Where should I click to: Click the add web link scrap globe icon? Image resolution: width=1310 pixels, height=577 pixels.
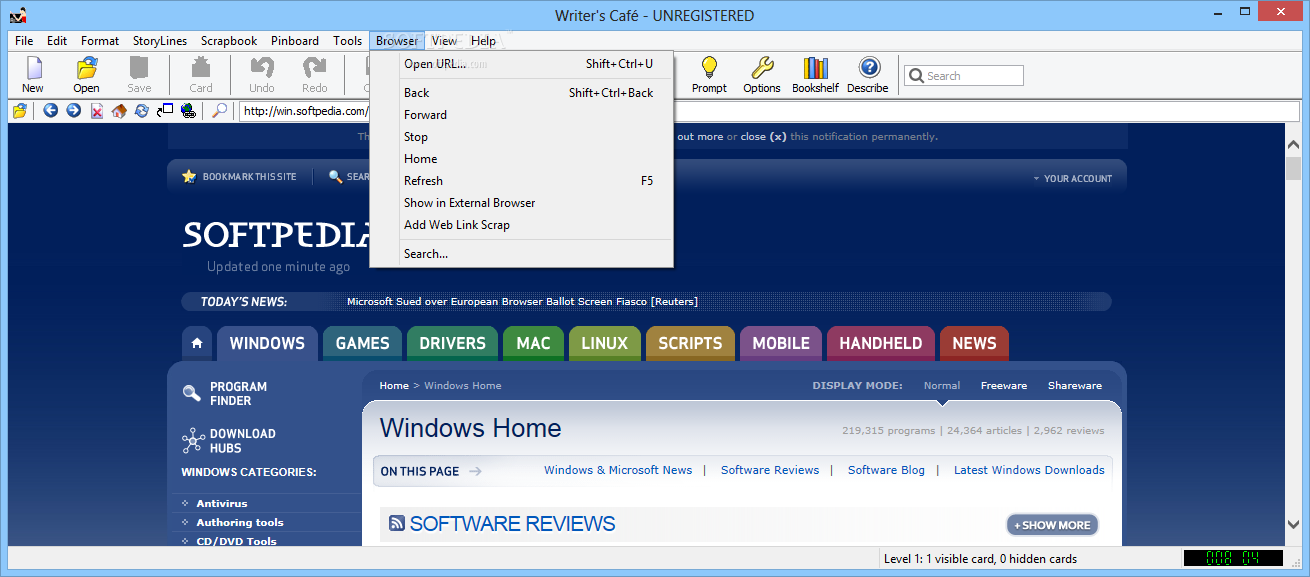188,111
